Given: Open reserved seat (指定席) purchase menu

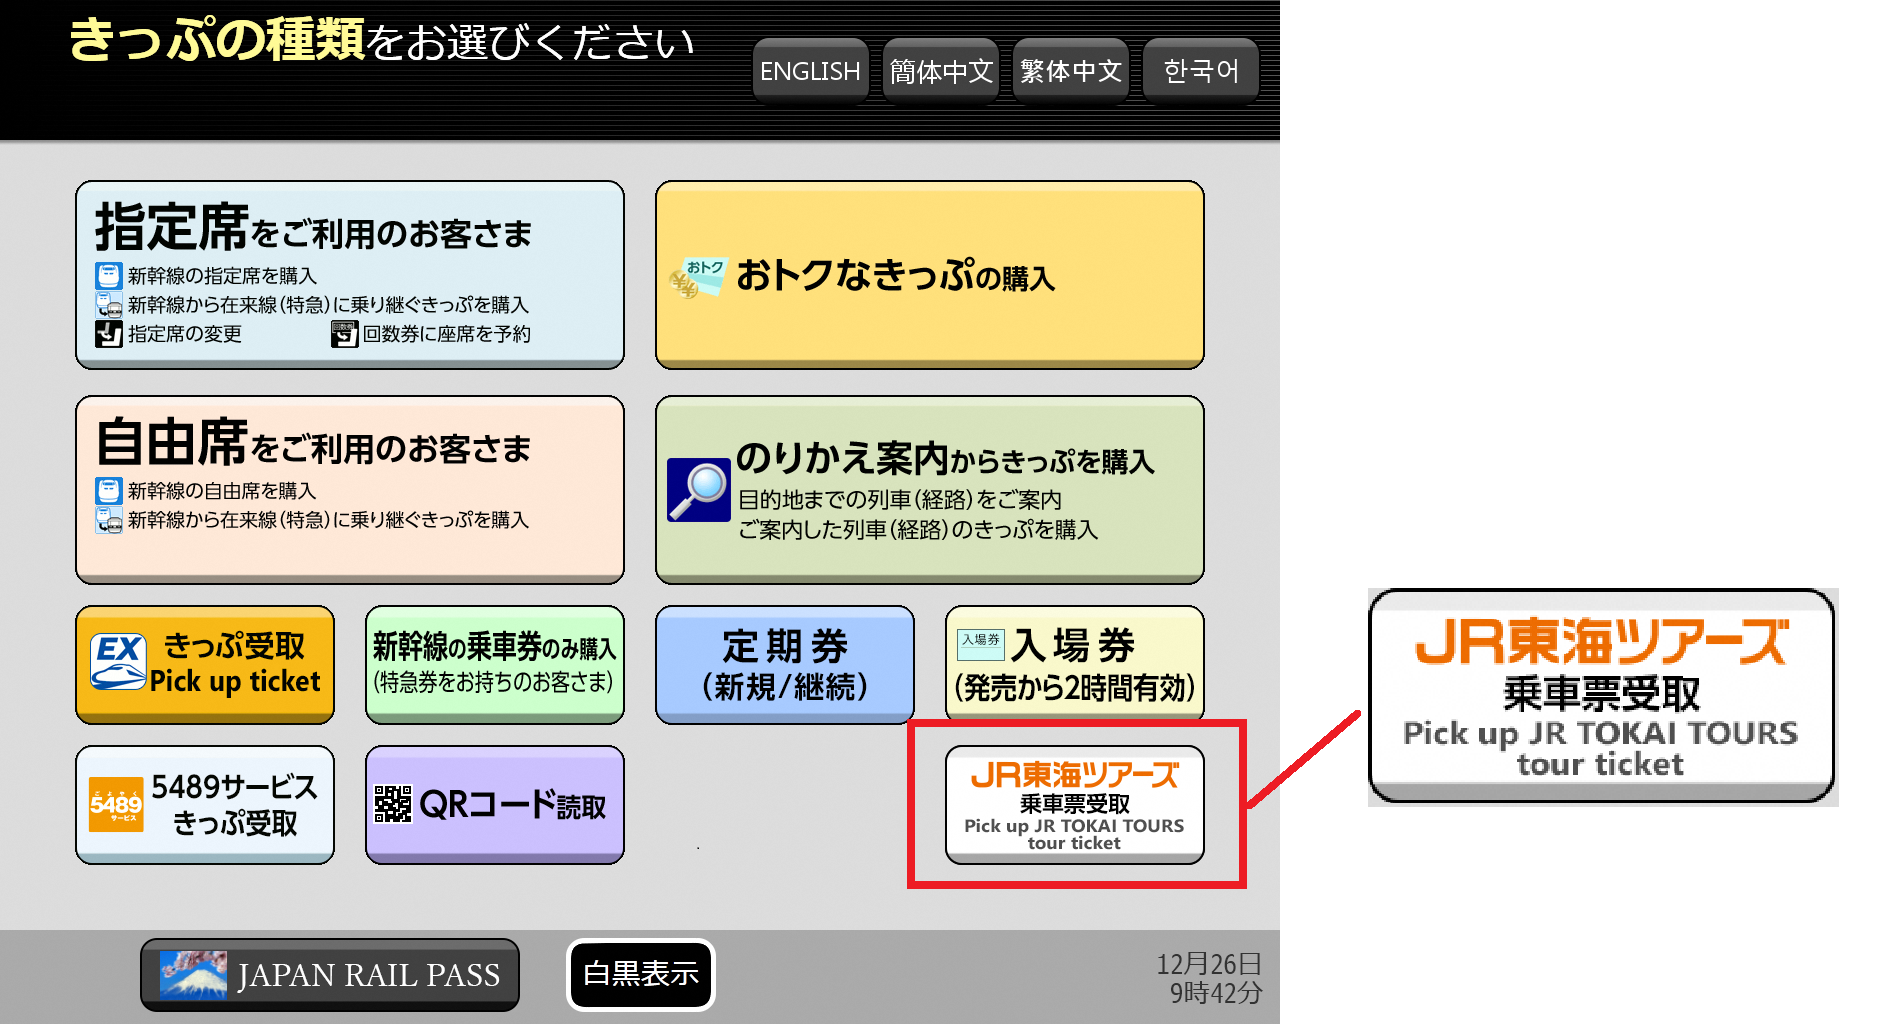Looking at the screenshot, I should click(x=348, y=273).
